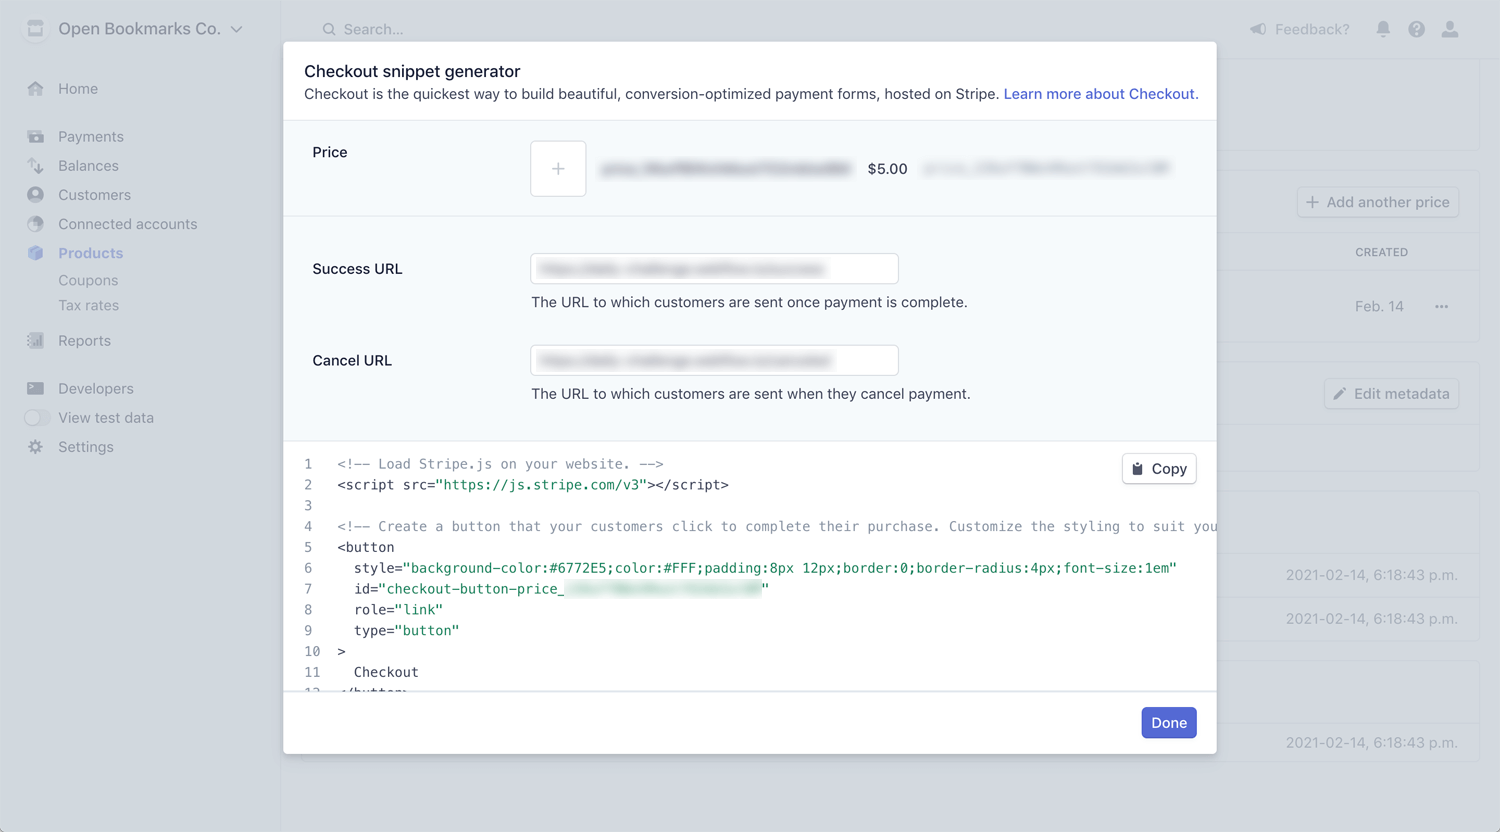Viewport: 1500px width, 832px height.
Task: Select Products in the sidebar
Action: coord(91,253)
